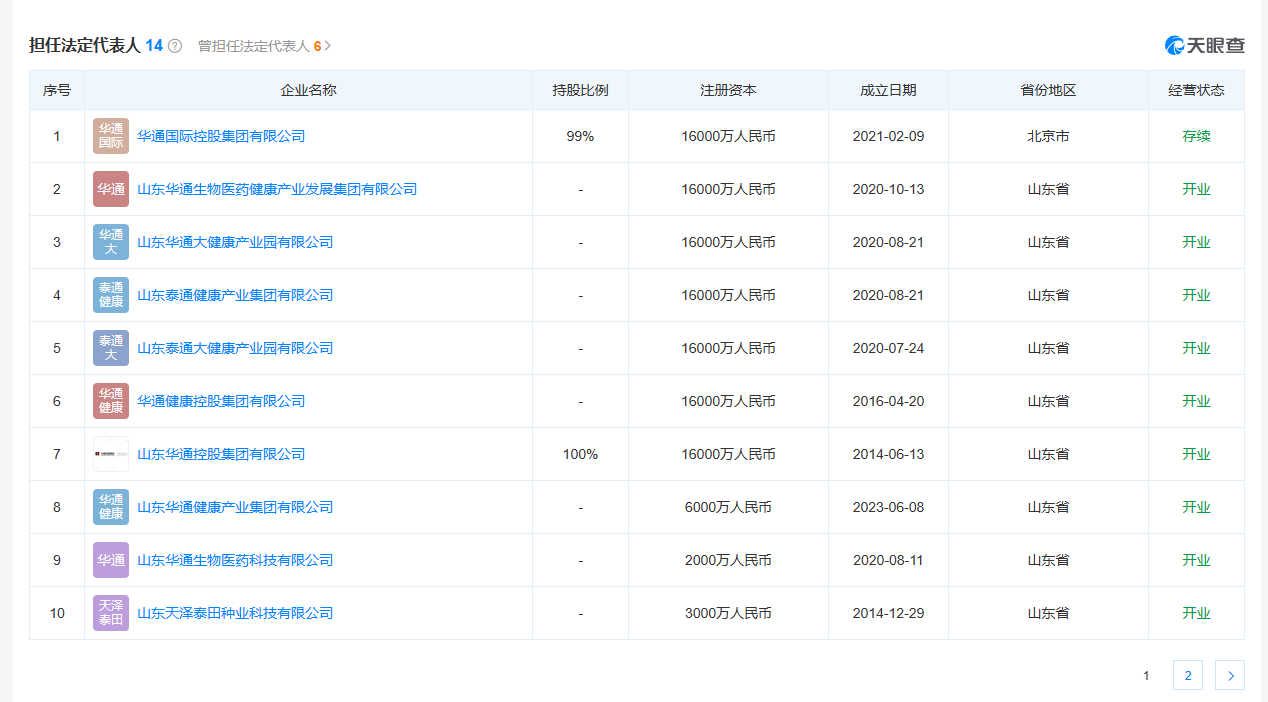This screenshot has height=702, width=1268.
Task: Go to next page with arrow button
Action: (x=1230, y=675)
